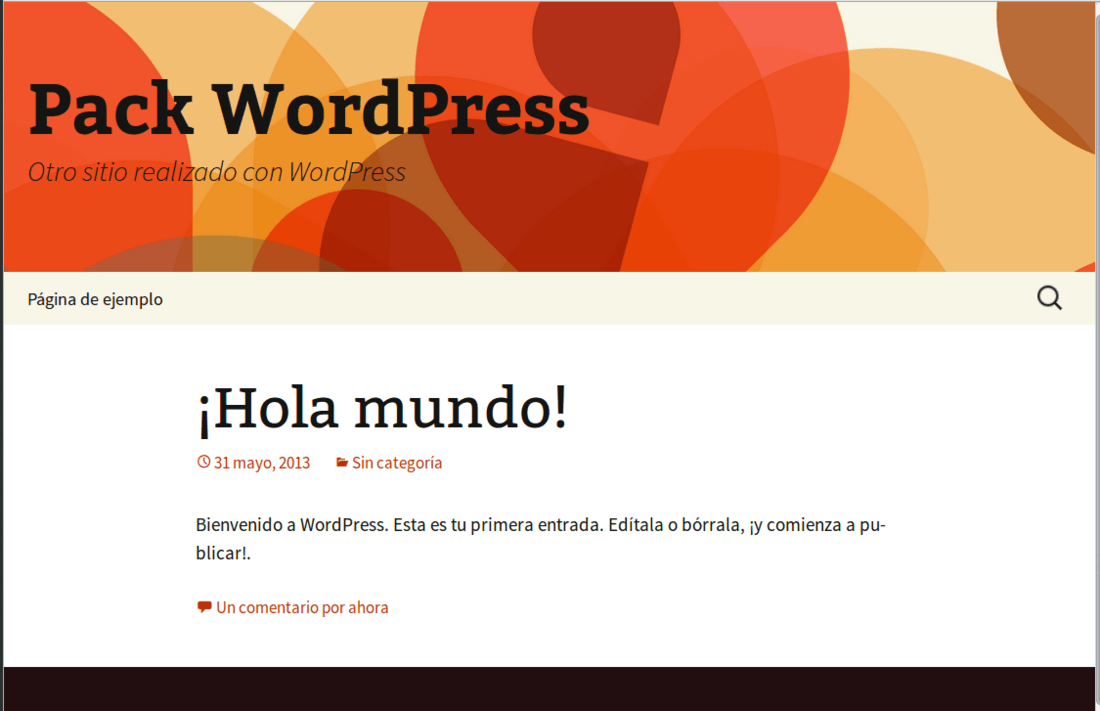1100x711 pixels.
Task: Go to Pack WordPress site title
Action: (x=309, y=108)
